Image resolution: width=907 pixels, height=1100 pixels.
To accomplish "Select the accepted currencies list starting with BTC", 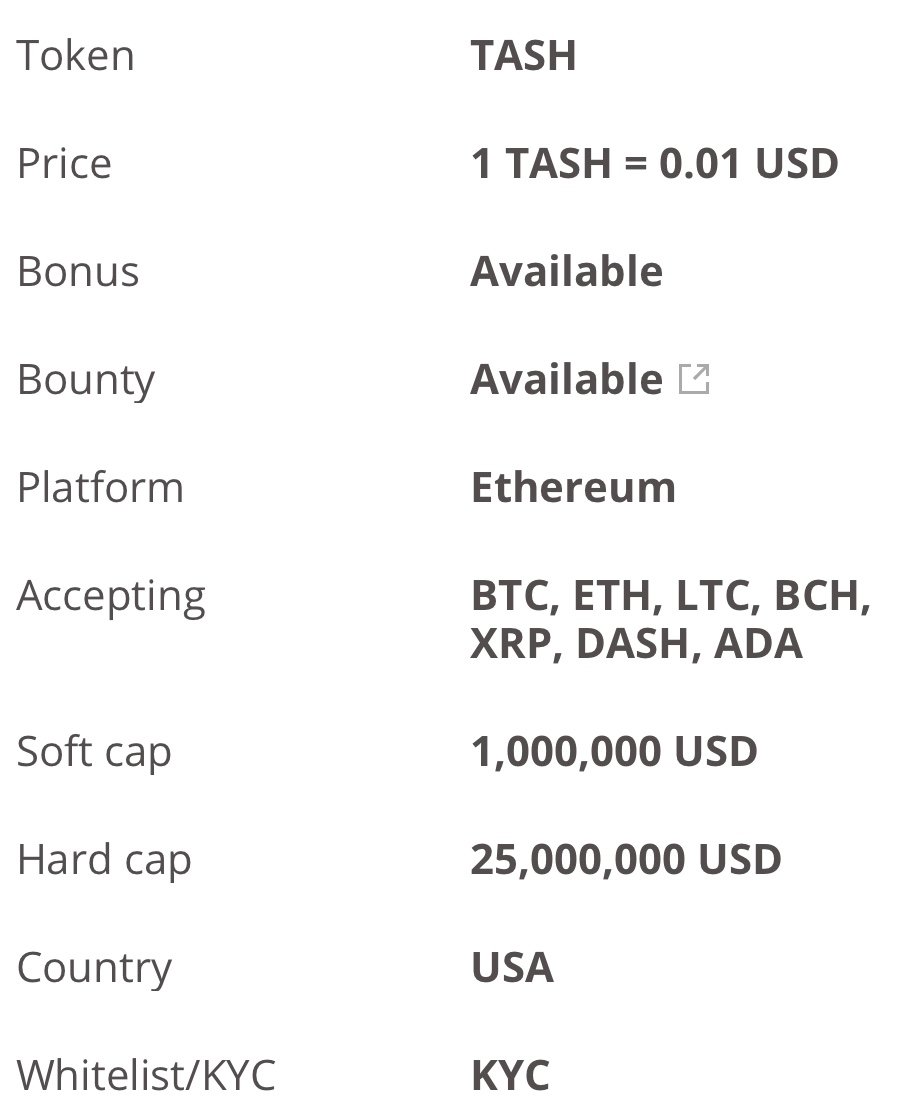I will (x=671, y=619).
